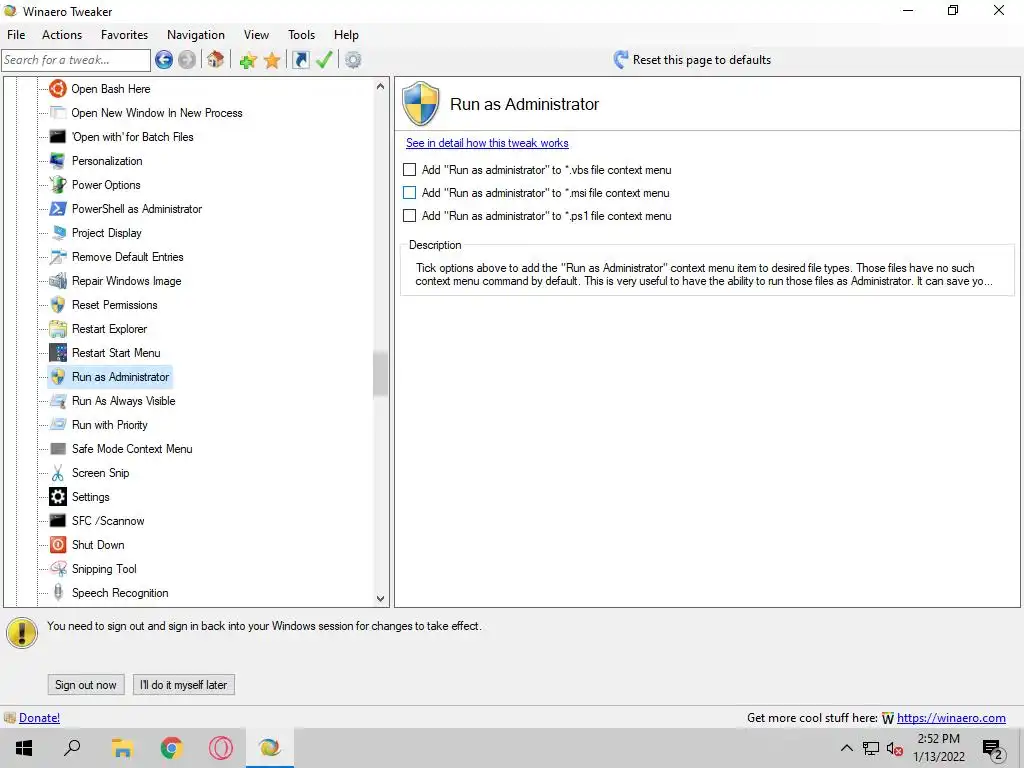Open the View menu
1024x768 pixels.
(x=256, y=35)
